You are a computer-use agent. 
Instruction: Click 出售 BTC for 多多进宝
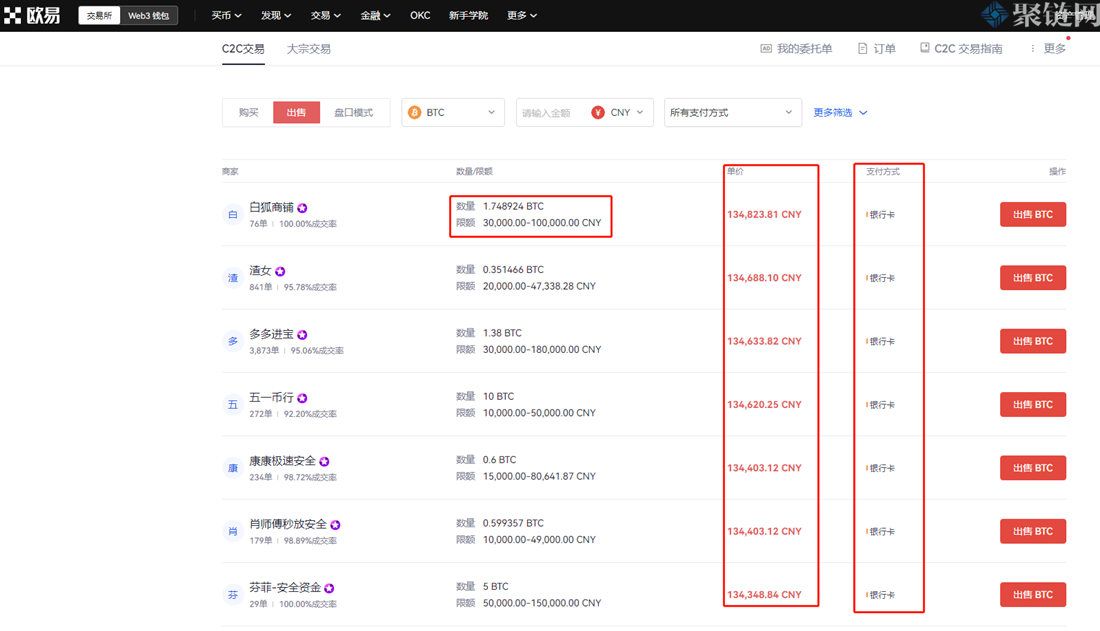point(1033,341)
